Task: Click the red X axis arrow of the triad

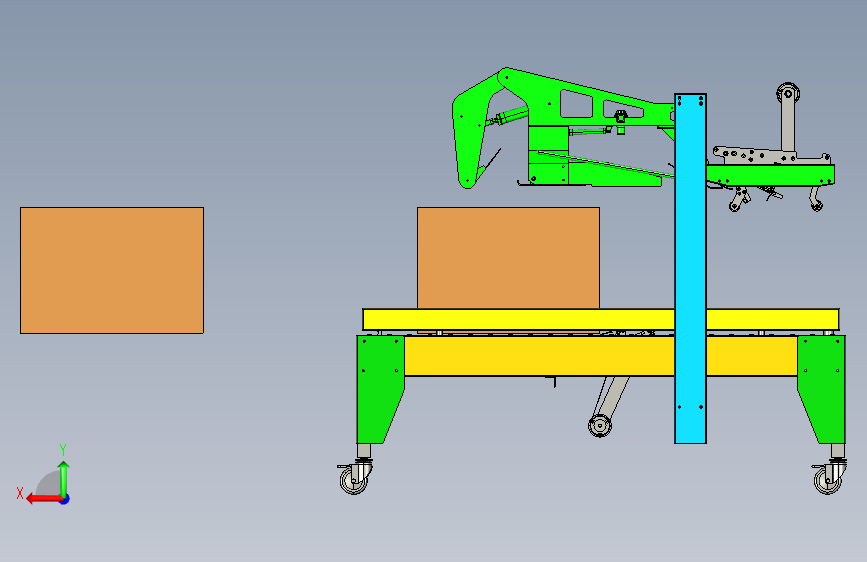Action: [43, 499]
